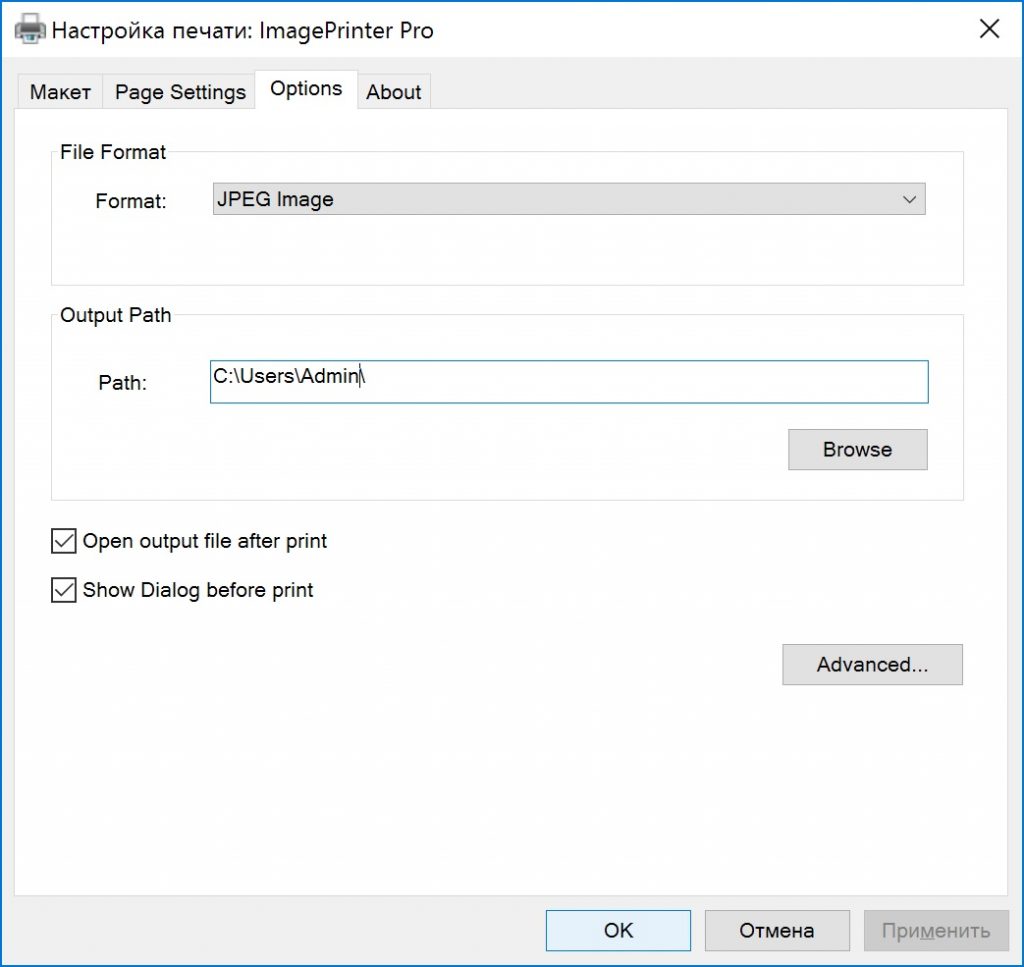Switch to the Макет tab
Image resolution: width=1024 pixels, height=967 pixels.
(60, 92)
